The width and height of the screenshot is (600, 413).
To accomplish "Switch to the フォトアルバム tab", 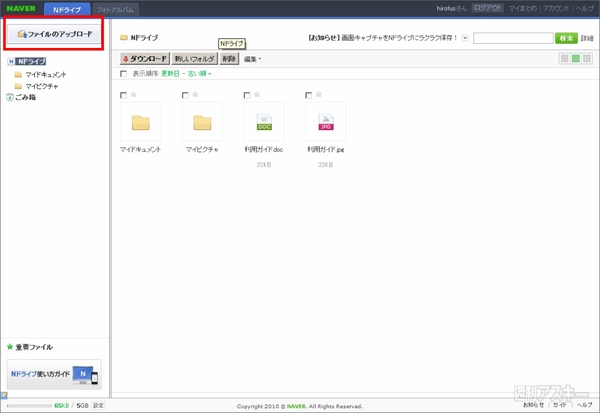I will coord(115,10).
